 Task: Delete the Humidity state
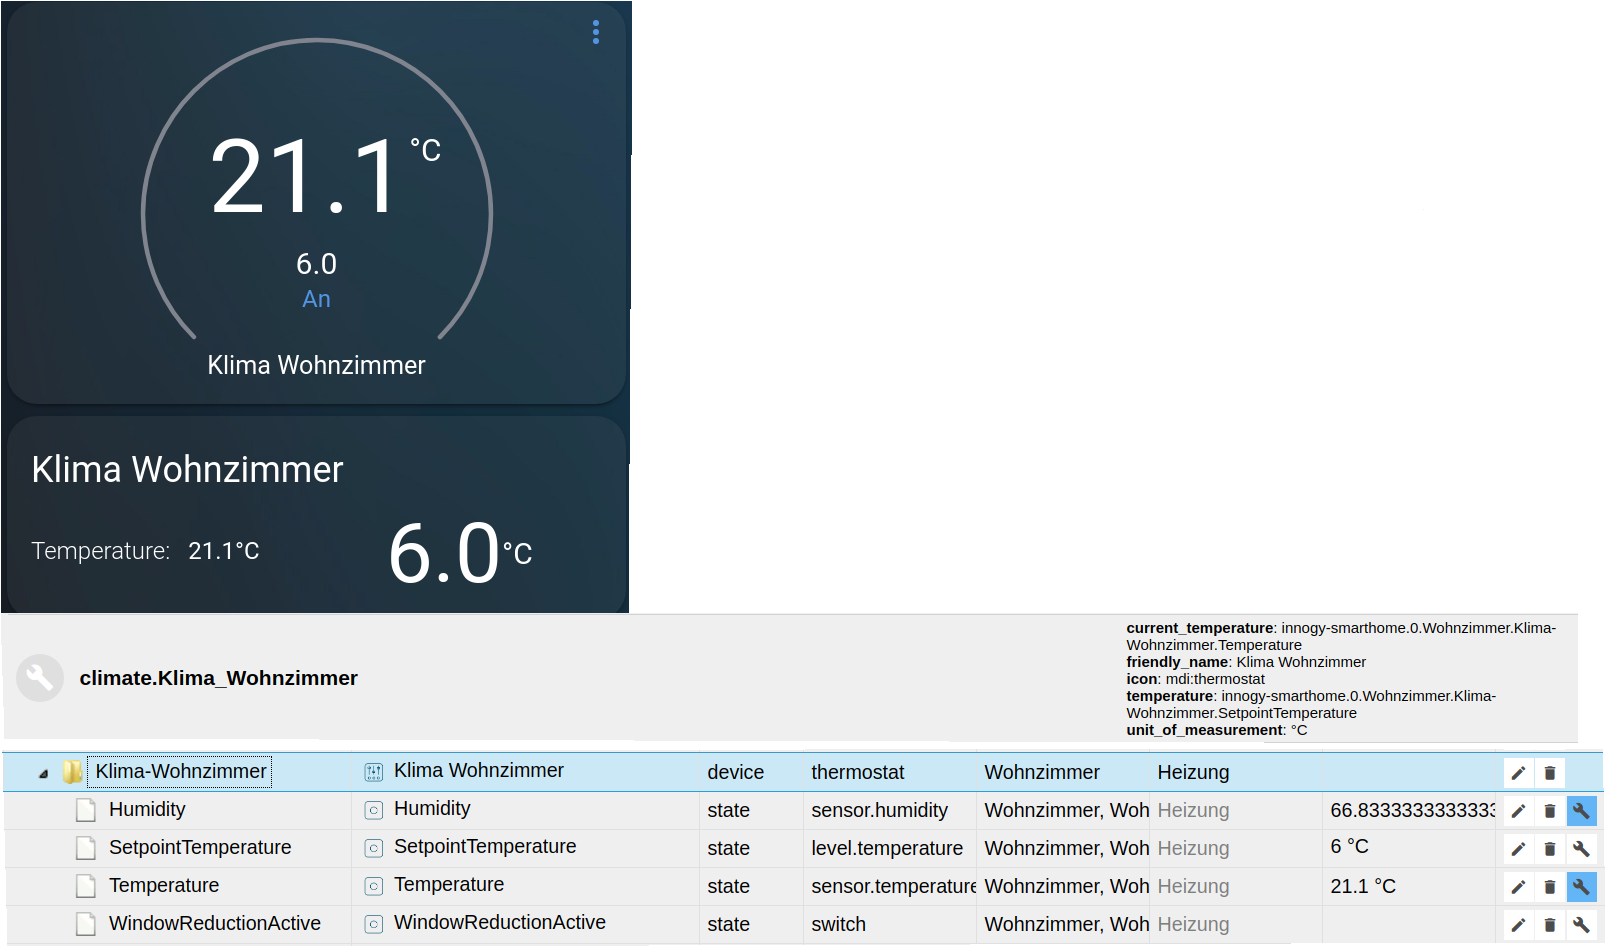point(1550,811)
